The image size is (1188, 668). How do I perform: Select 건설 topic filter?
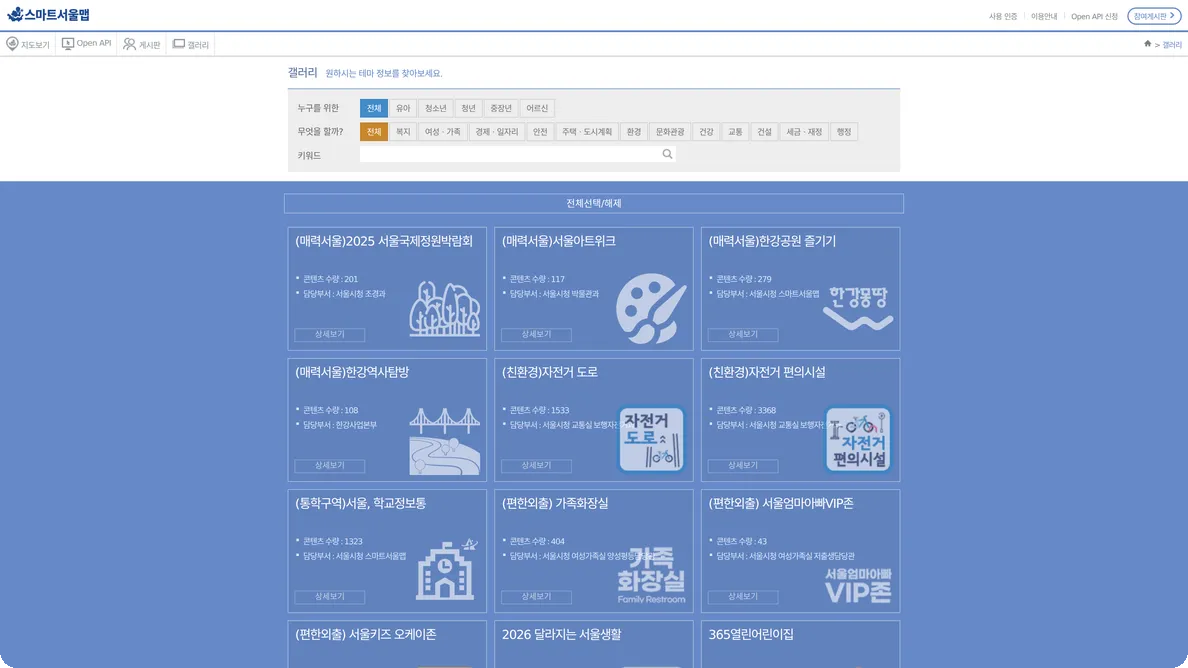(764, 132)
